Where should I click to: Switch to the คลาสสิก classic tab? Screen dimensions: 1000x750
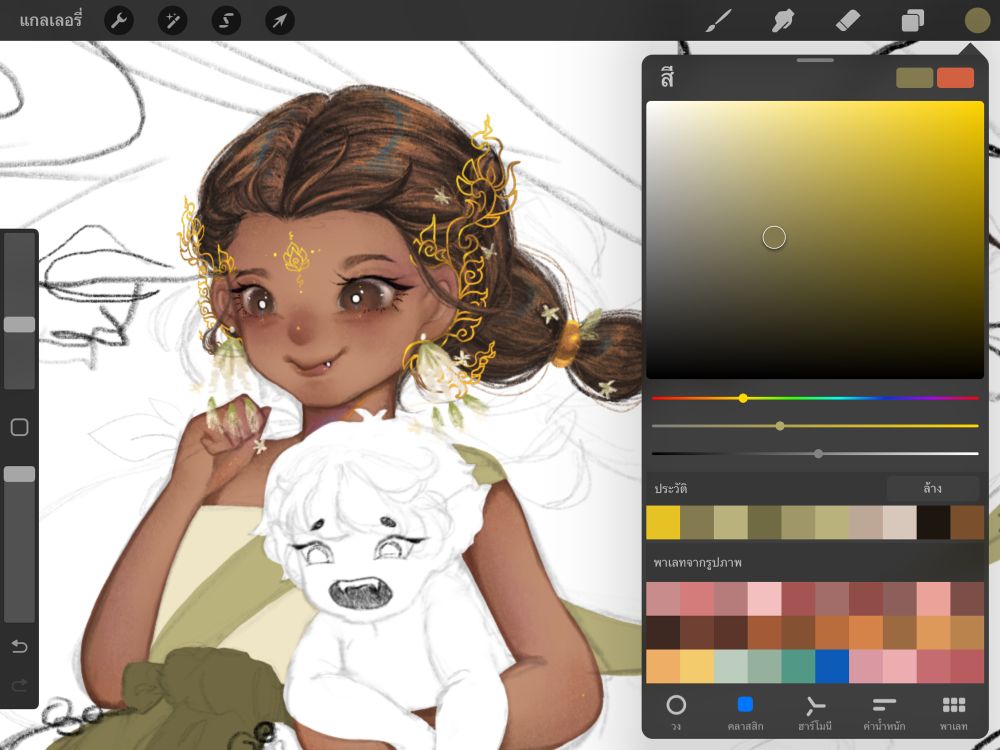tap(745, 712)
